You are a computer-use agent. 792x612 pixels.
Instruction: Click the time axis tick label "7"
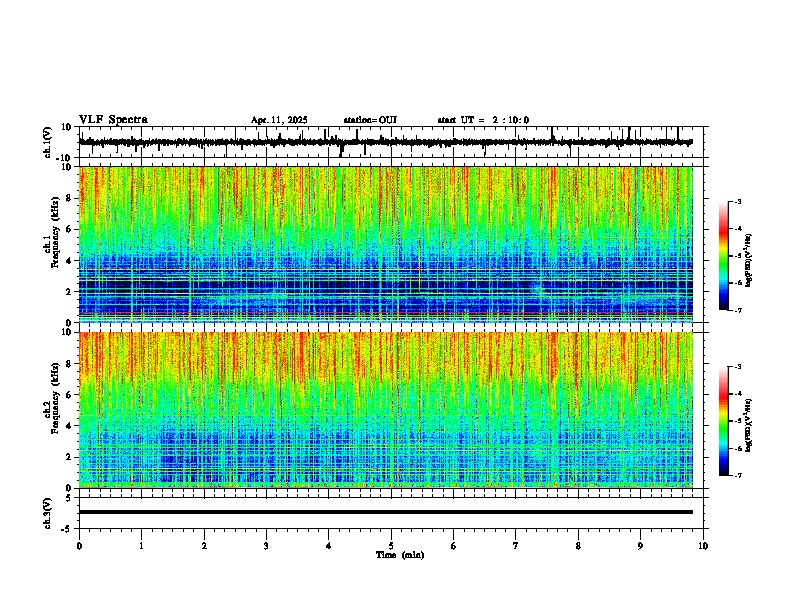point(516,546)
